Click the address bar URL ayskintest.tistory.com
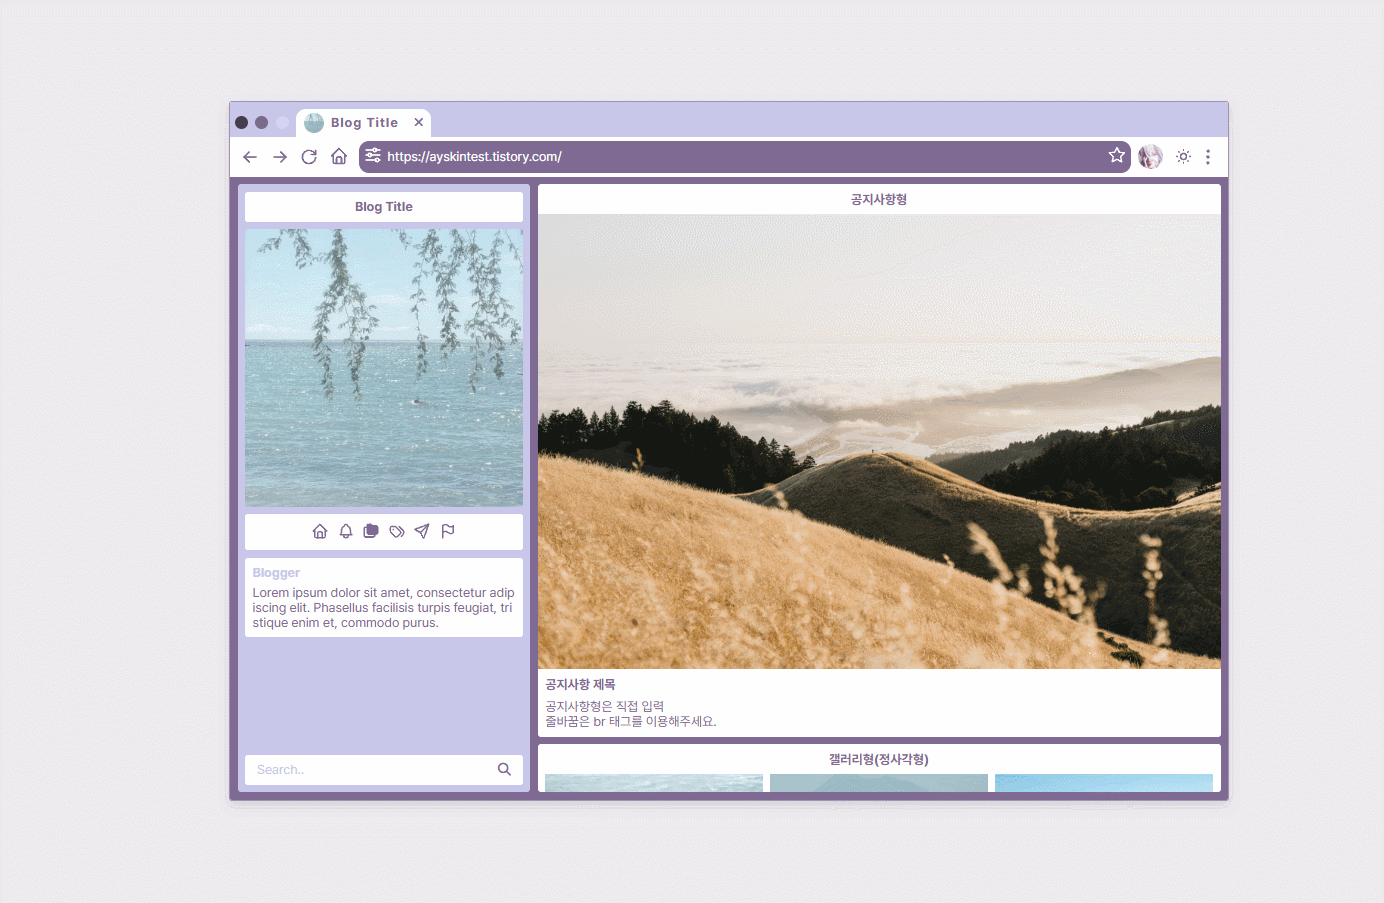Viewport: 1384px width, 903px height. pyautogui.click(x=474, y=157)
